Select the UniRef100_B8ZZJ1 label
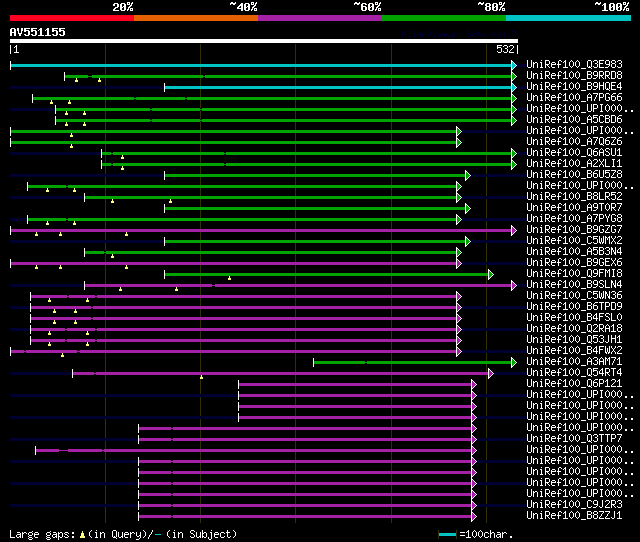The width and height of the screenshot is (640, 542). pos(574,516)
